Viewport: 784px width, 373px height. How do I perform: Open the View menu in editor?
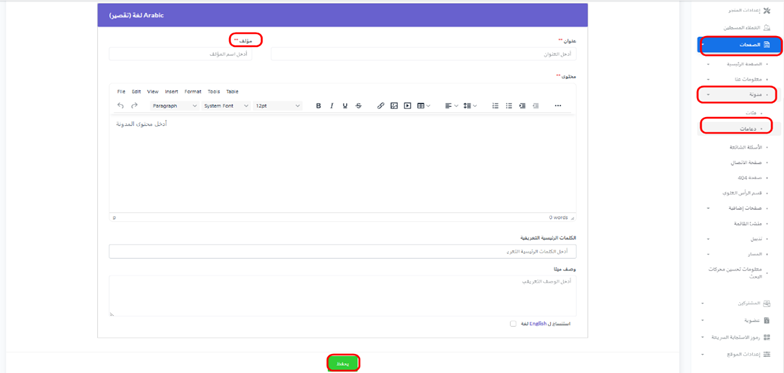click(x=153, y=92)
